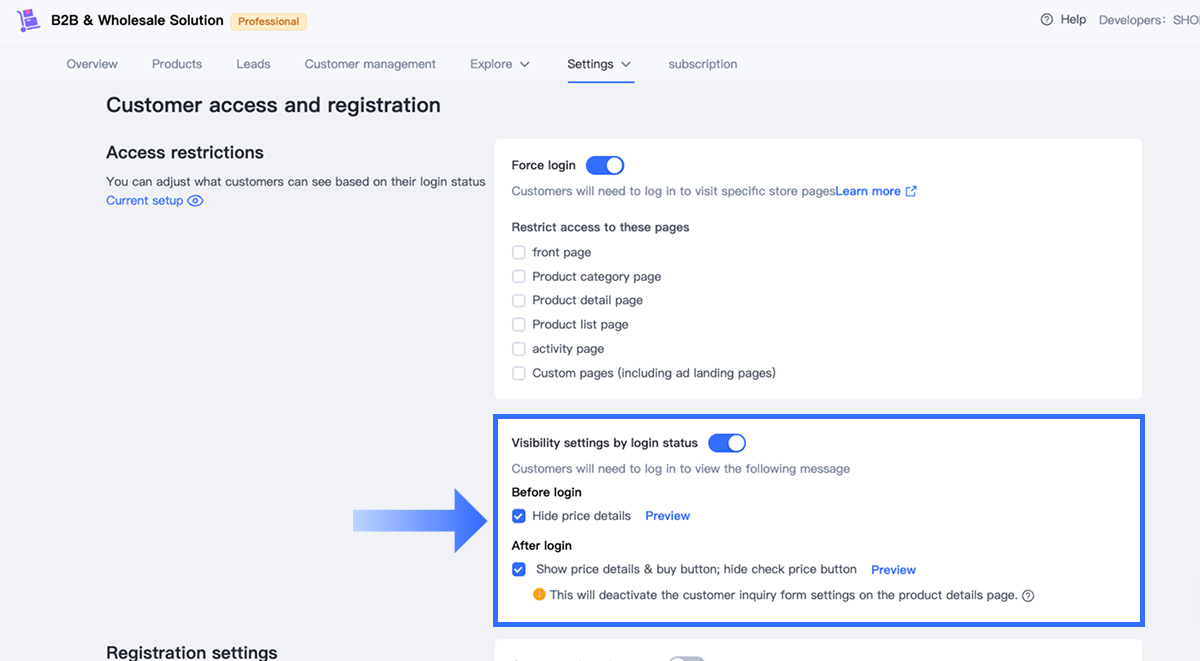Go to the Customer management tab
The height and width of the screenshot is (661, 1200).
(x=370, y=64)
